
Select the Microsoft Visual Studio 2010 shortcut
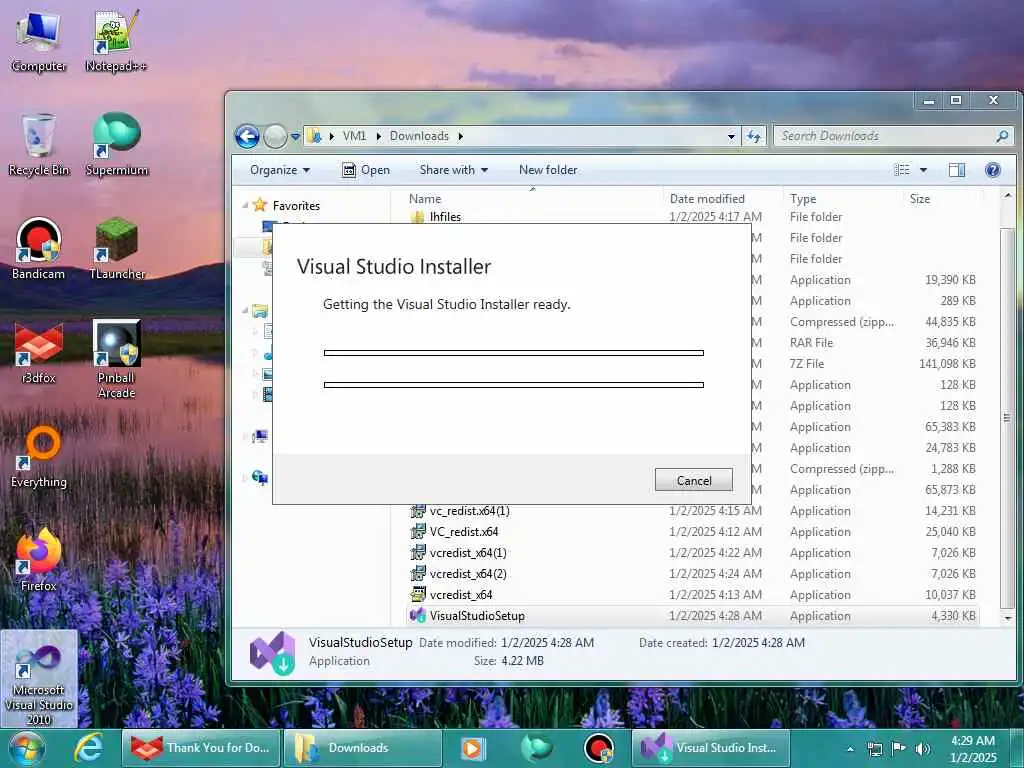(x=39, y=681)
